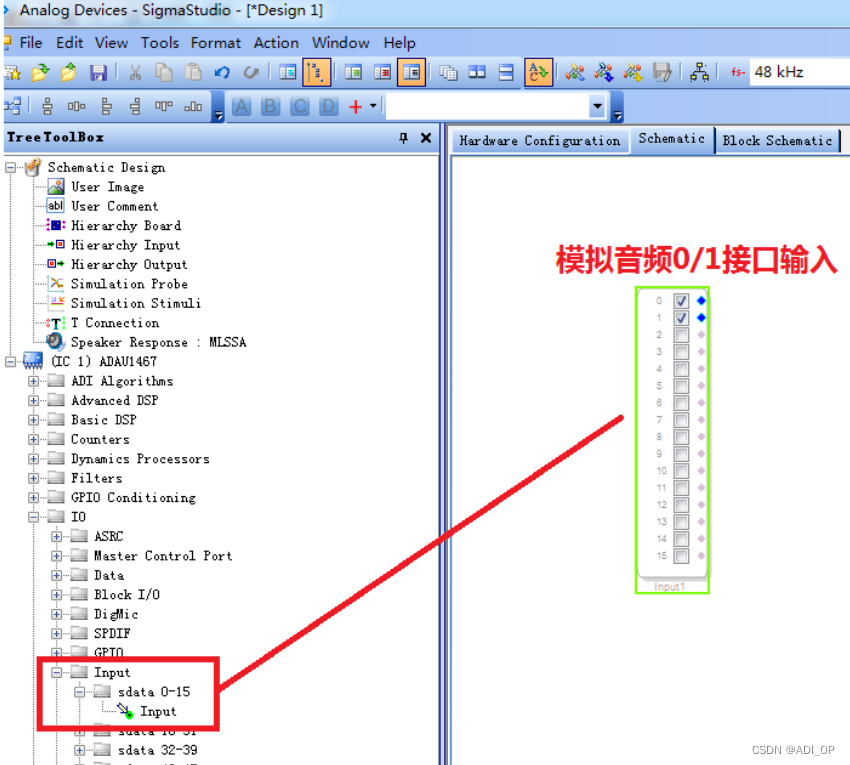
Task: Click the 48 kHz sample rate field
Action: tap(800, 72)
